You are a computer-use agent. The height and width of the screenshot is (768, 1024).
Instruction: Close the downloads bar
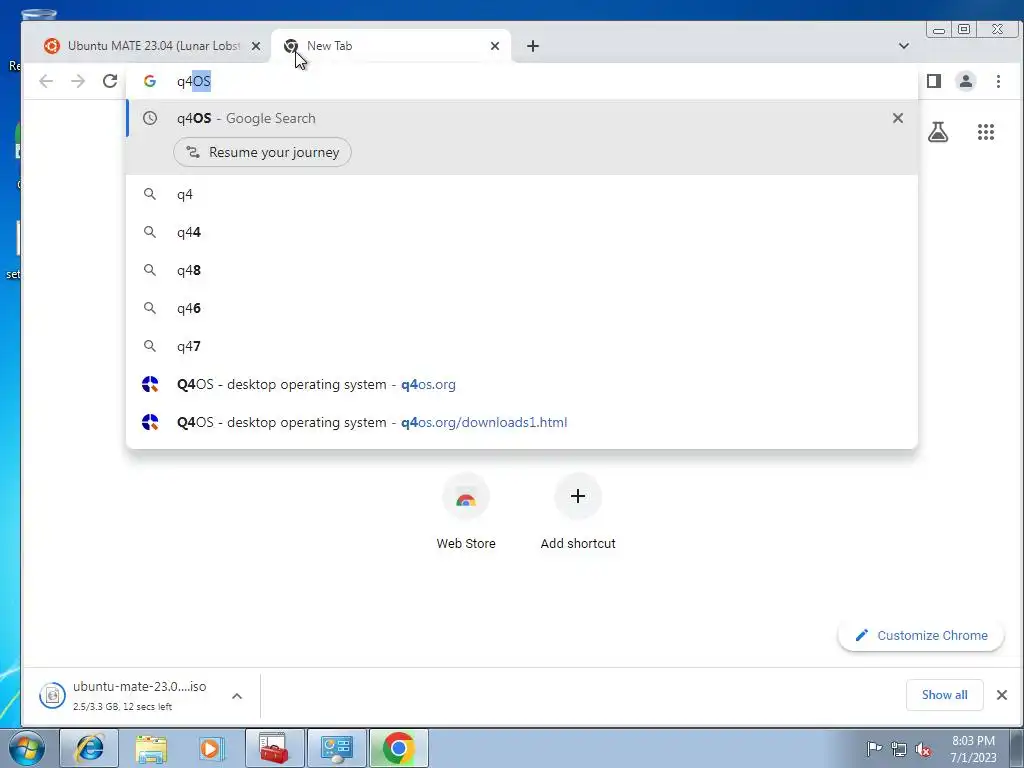pos(1002,695)
